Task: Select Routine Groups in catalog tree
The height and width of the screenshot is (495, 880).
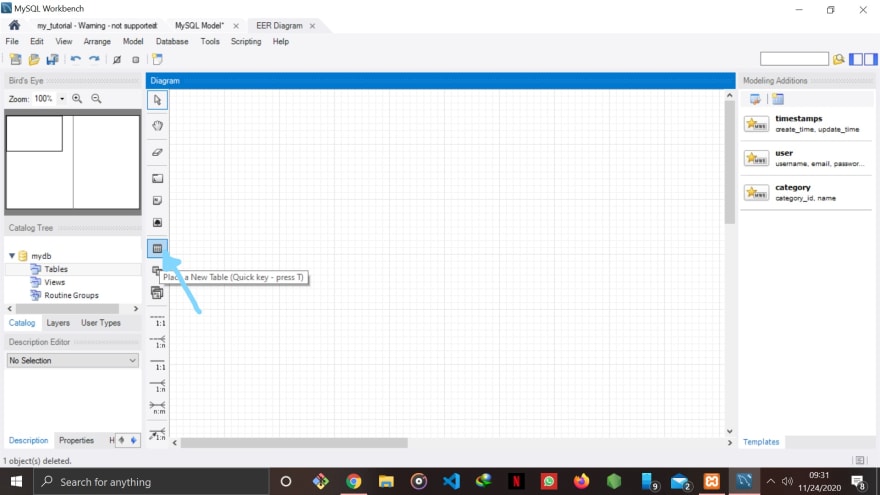Action: click(x=71, y=295)
